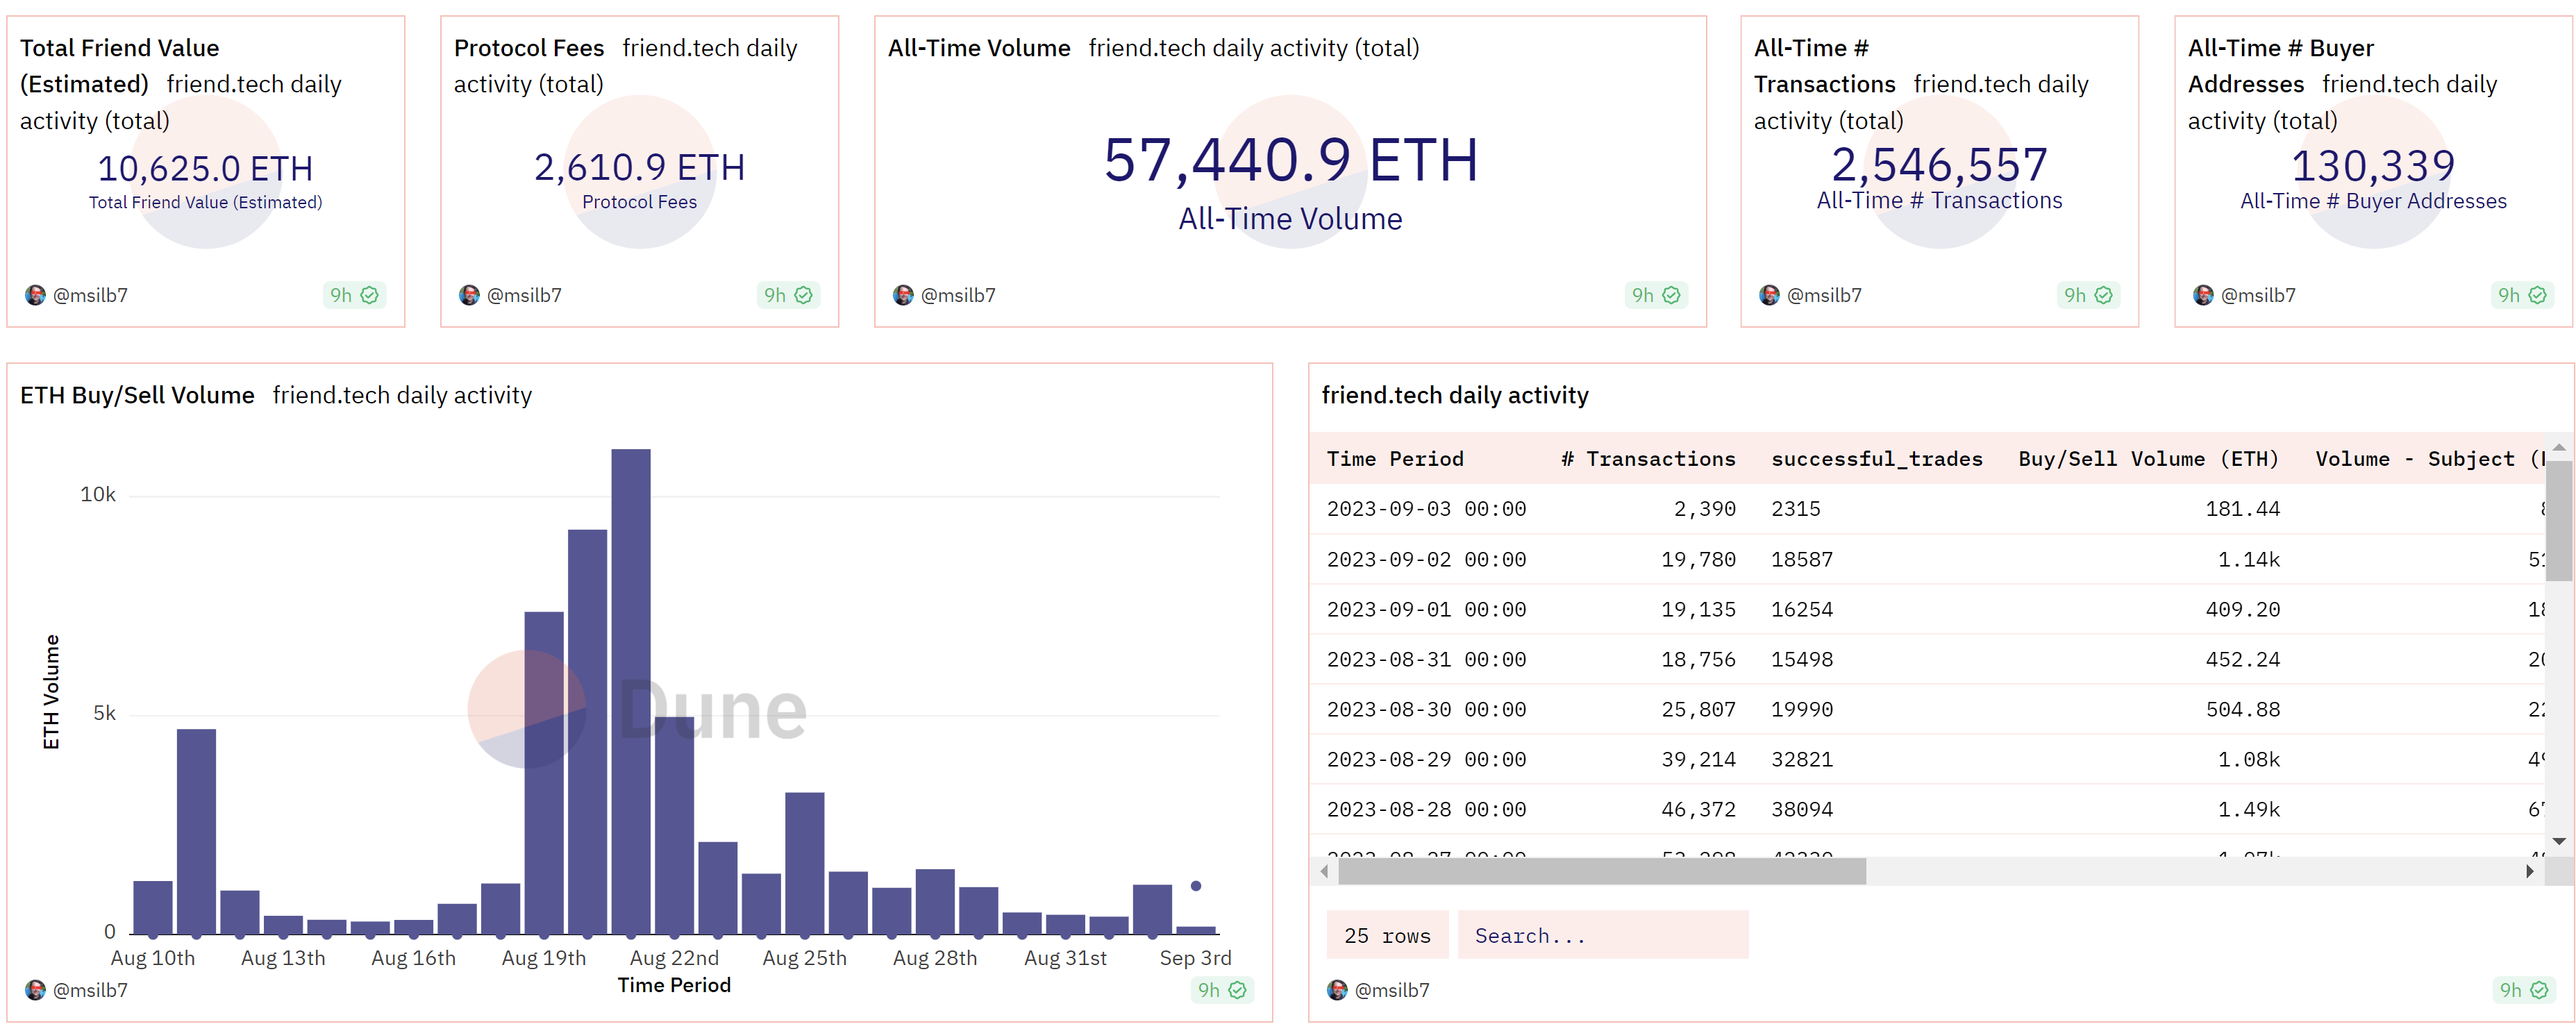The image size is (2576, 1031).
Task: Click the tallest bar in ETH volume chart
Action: (x=631, y=690)
